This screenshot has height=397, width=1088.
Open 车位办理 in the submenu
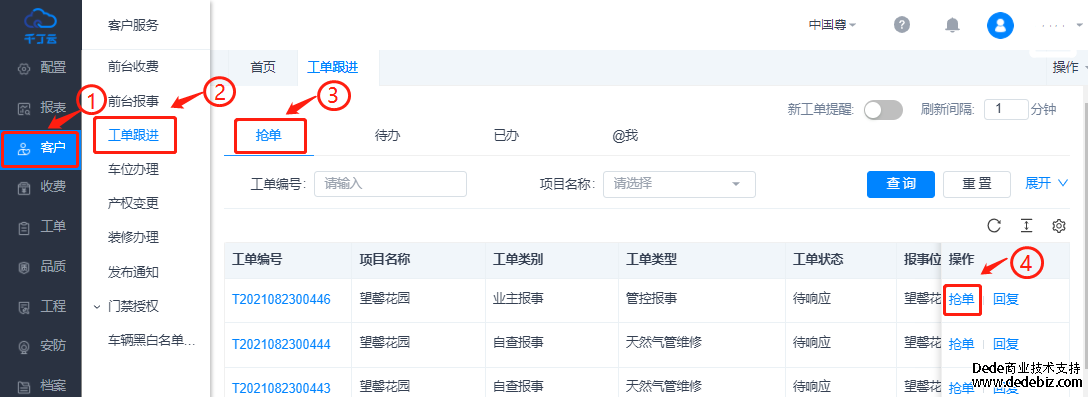pyautogui.click(x=133, y=169)
